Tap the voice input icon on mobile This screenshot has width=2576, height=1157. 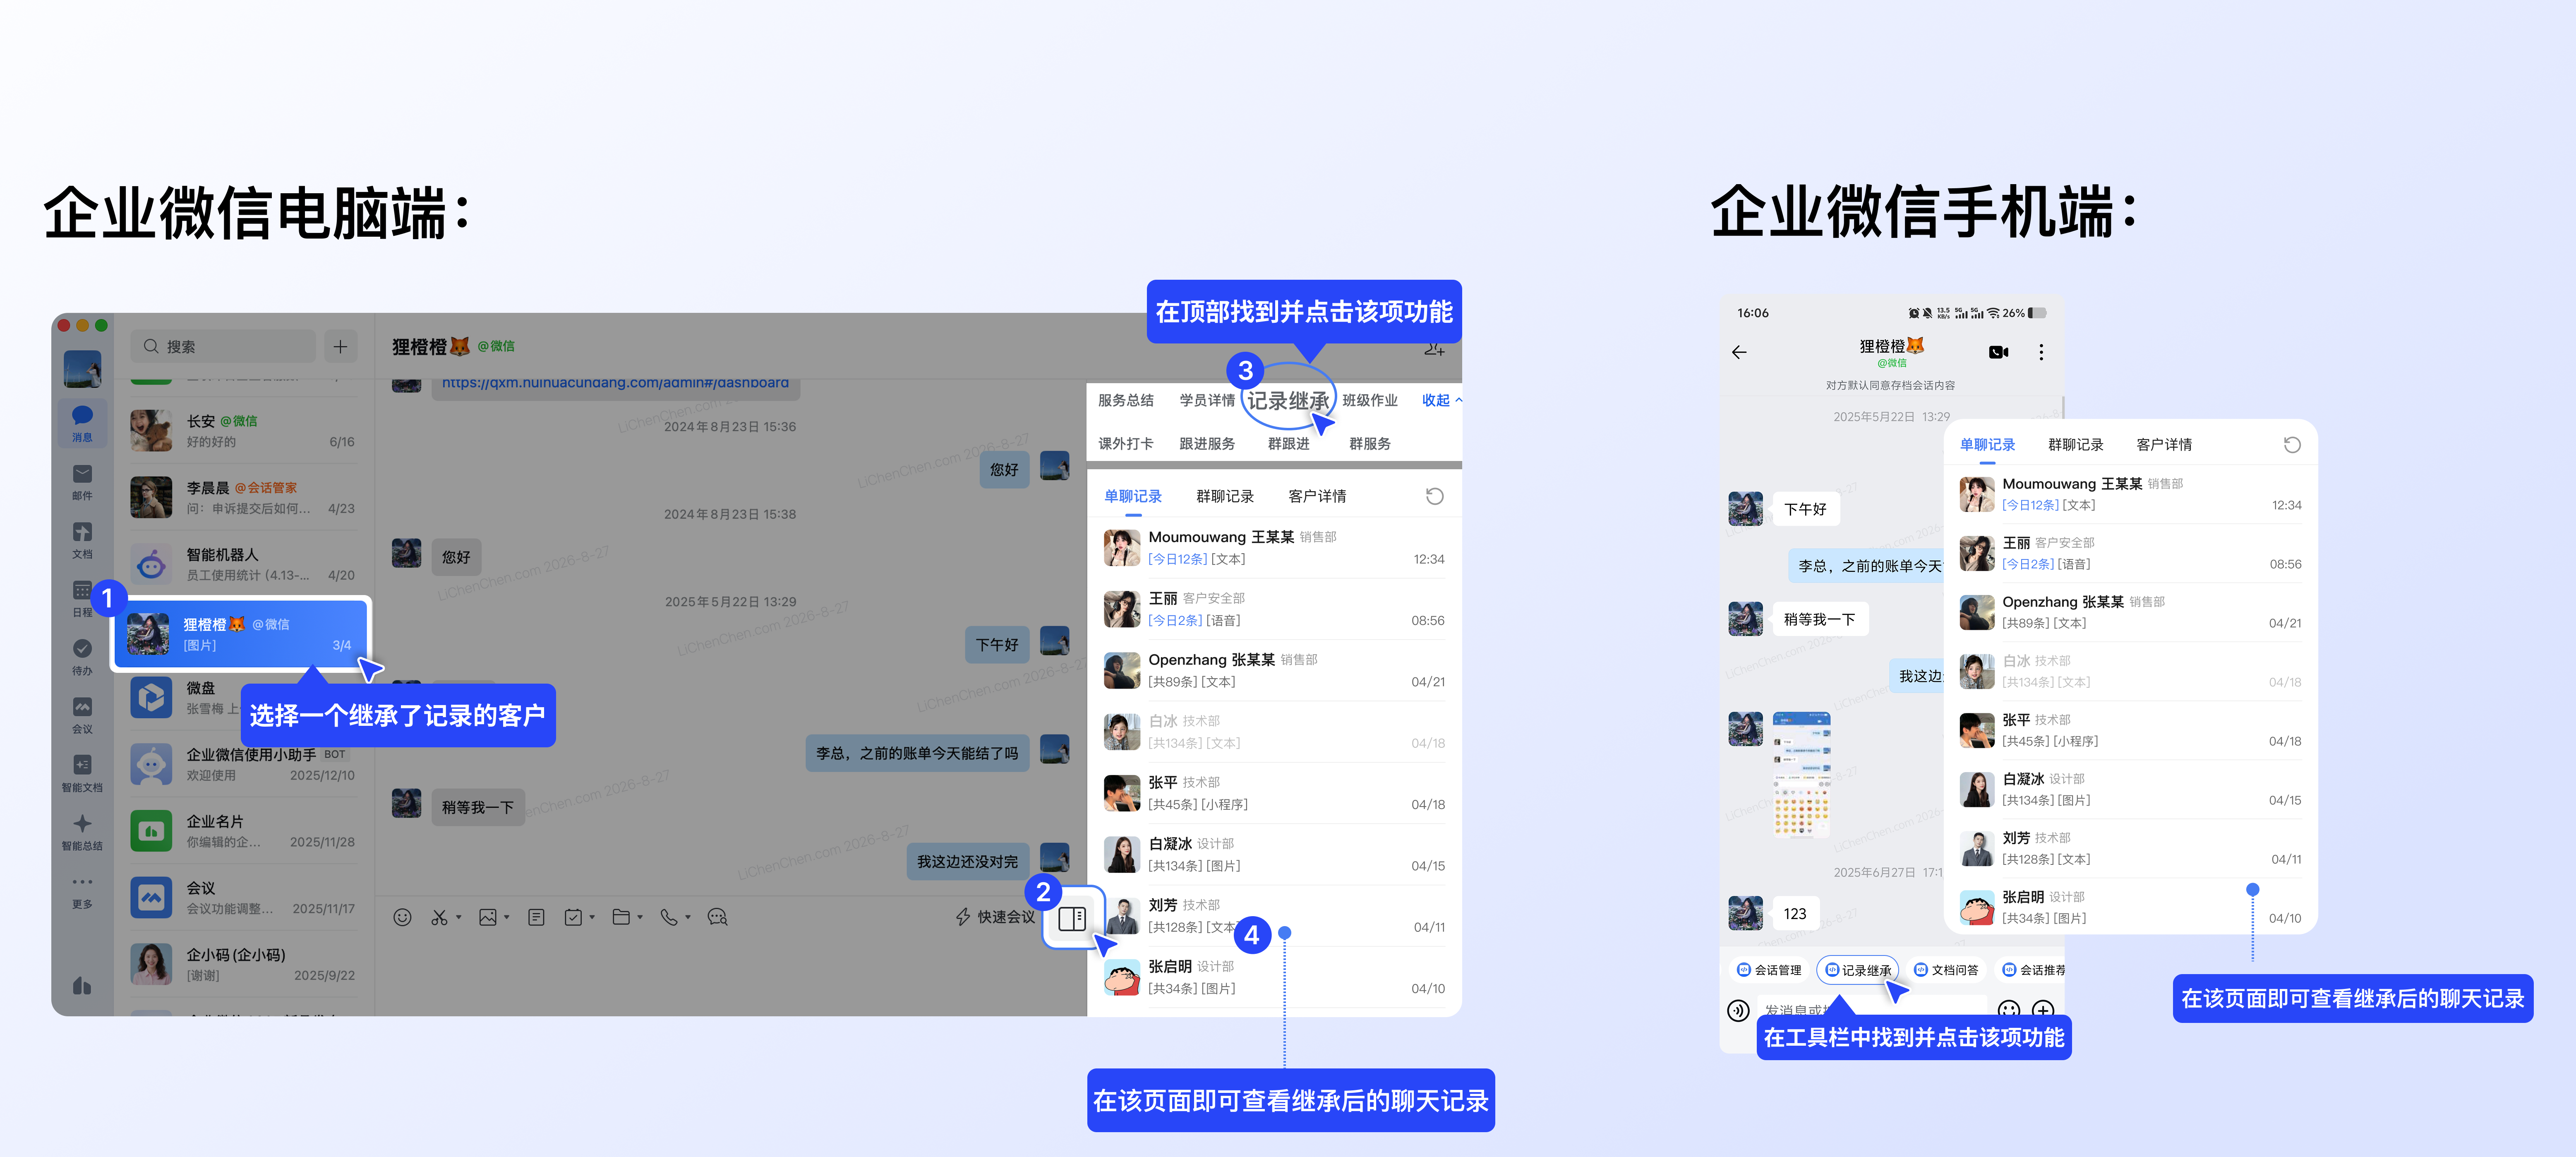[x=1738, y=1010]
